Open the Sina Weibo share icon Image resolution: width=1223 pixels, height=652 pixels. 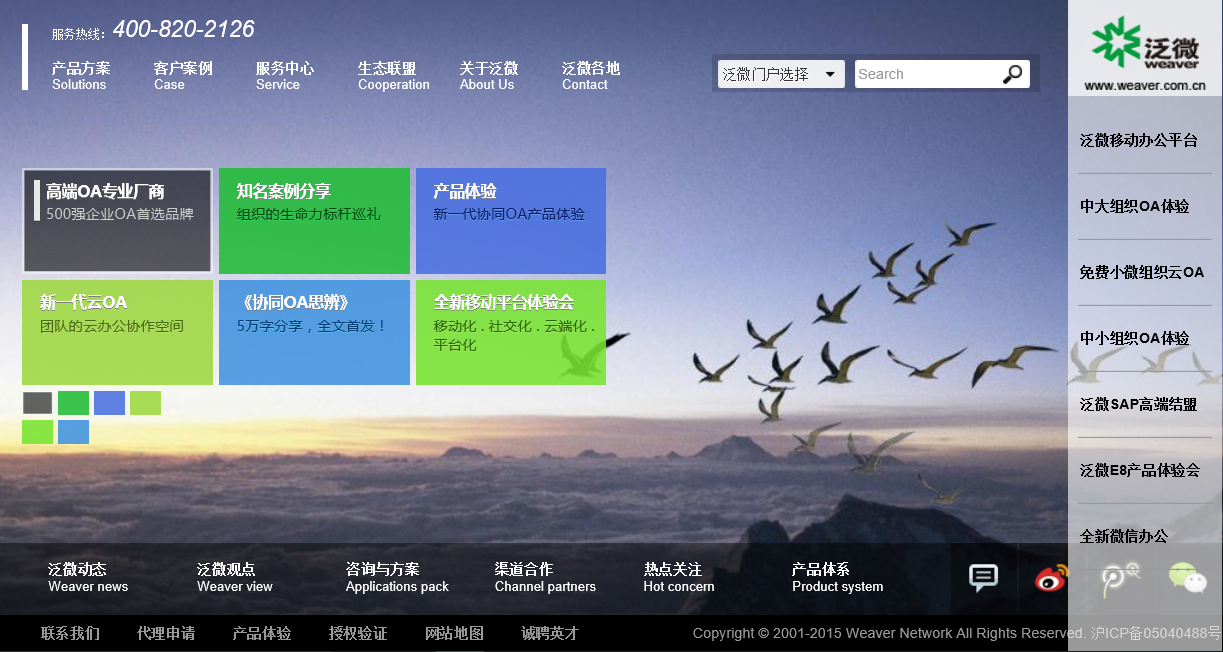(1051, 580)
